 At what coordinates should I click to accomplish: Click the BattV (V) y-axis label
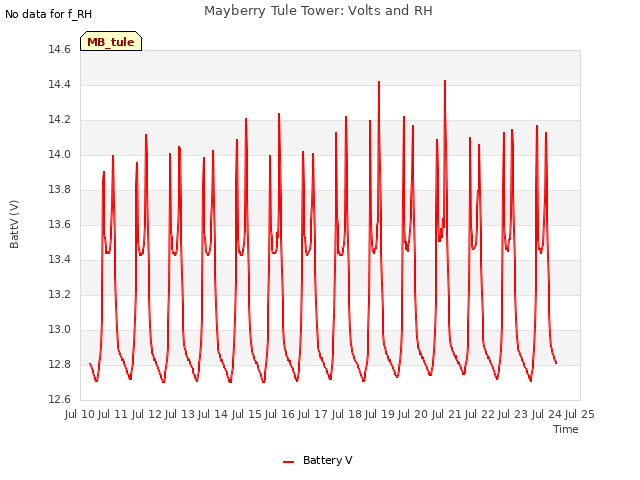coord(14,224)
